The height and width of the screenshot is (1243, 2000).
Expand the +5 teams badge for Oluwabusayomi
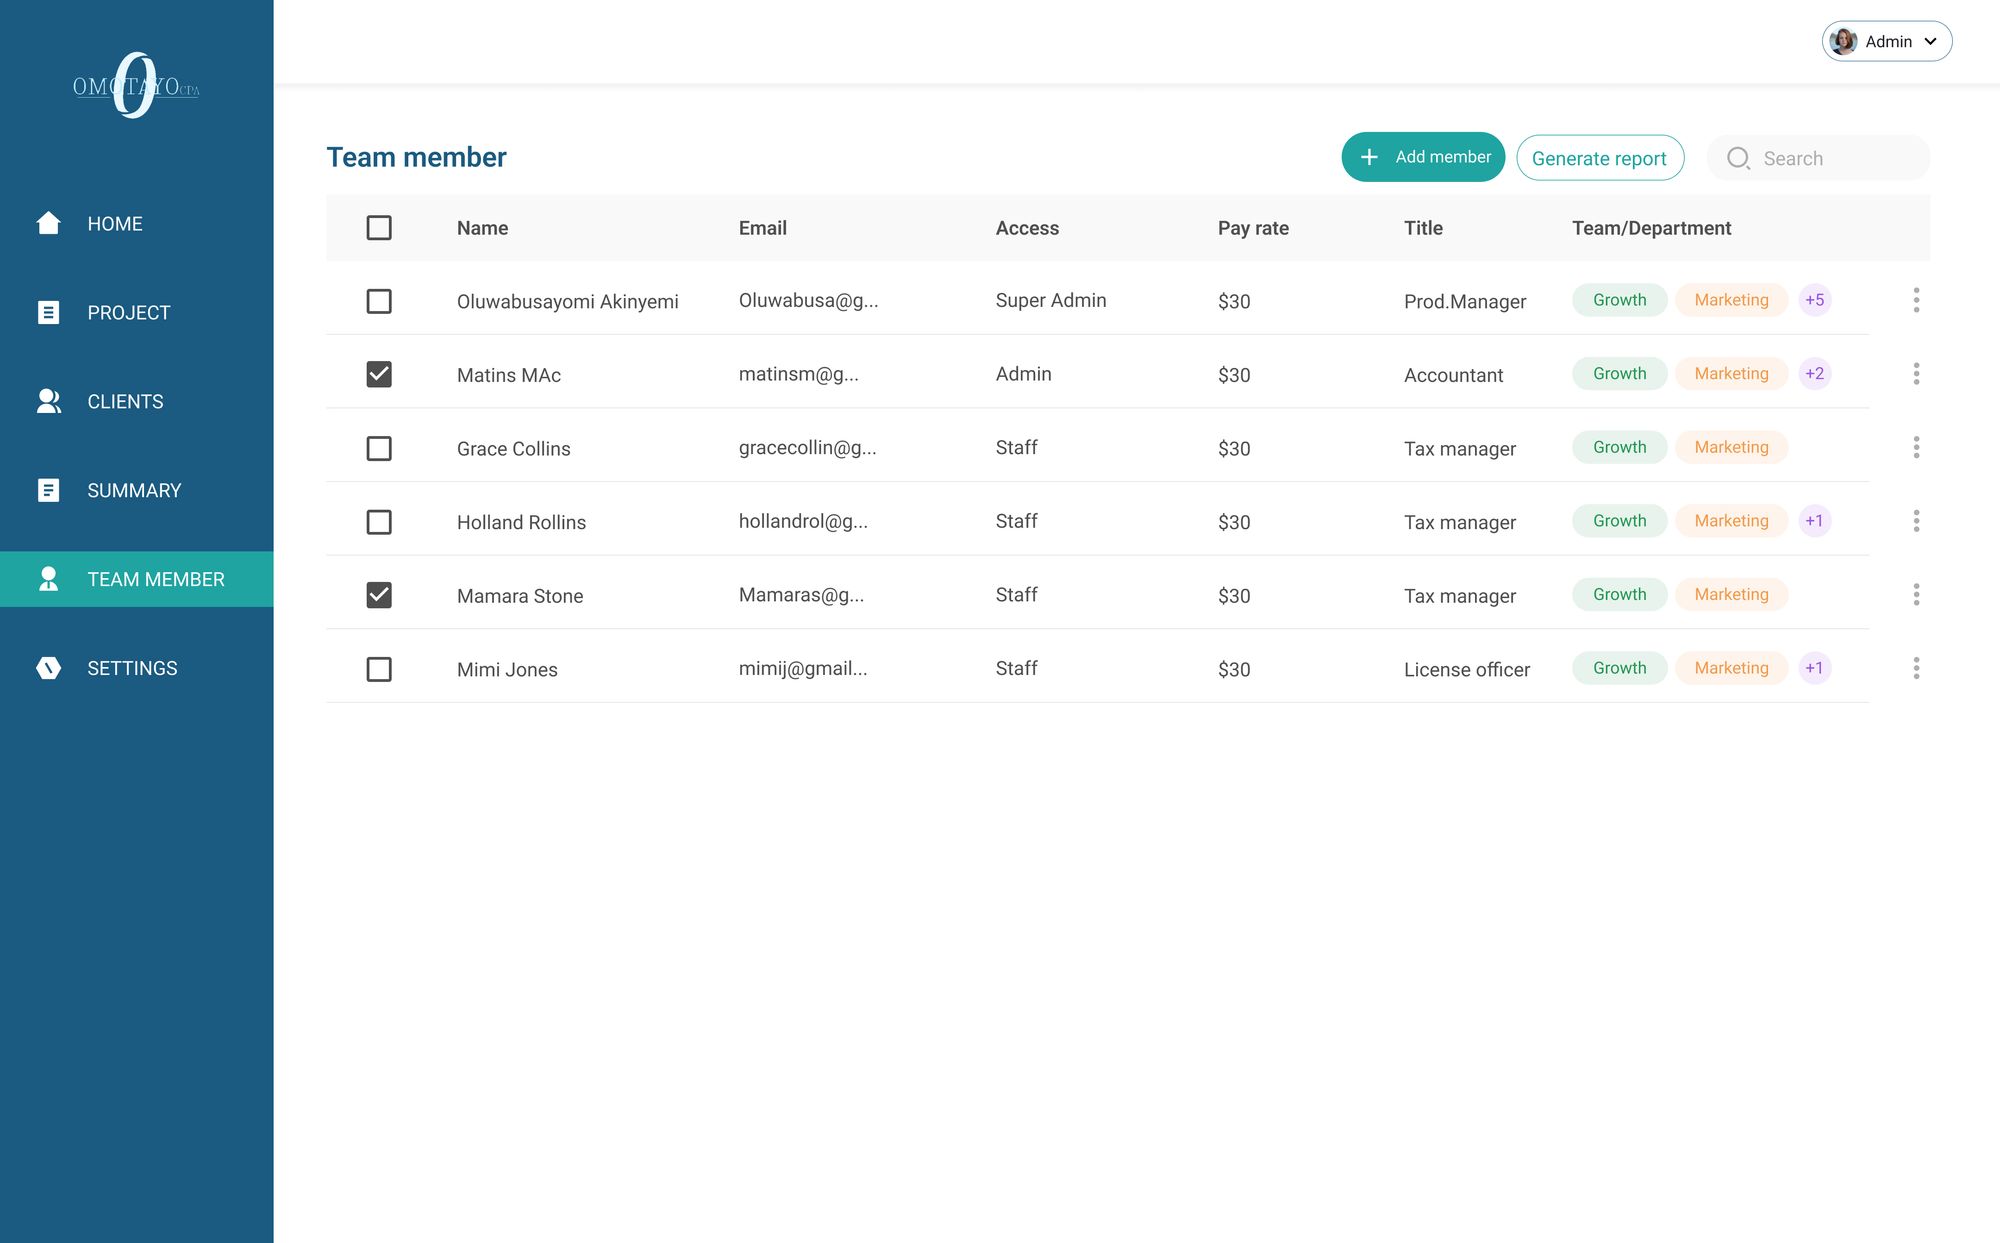[1814, 300]
